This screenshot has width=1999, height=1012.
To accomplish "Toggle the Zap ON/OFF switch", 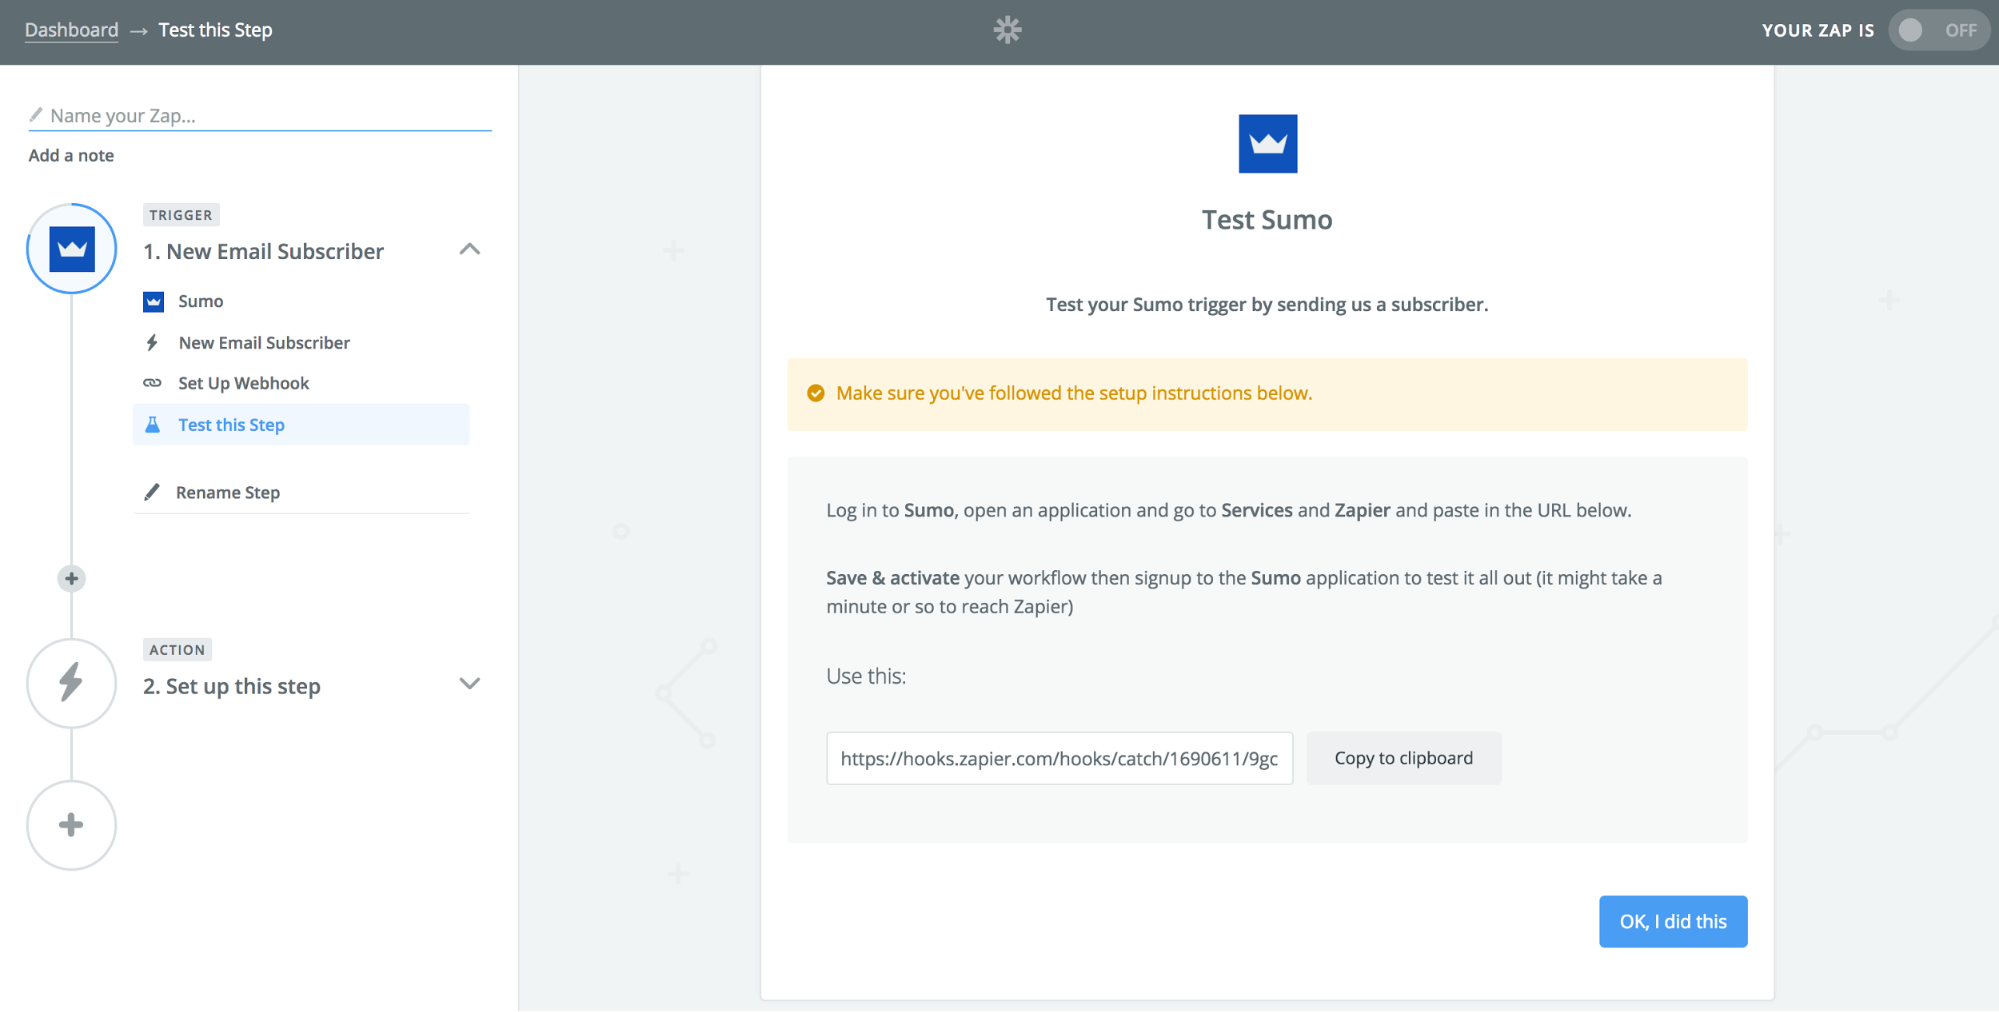I will tap(1938, 30).
